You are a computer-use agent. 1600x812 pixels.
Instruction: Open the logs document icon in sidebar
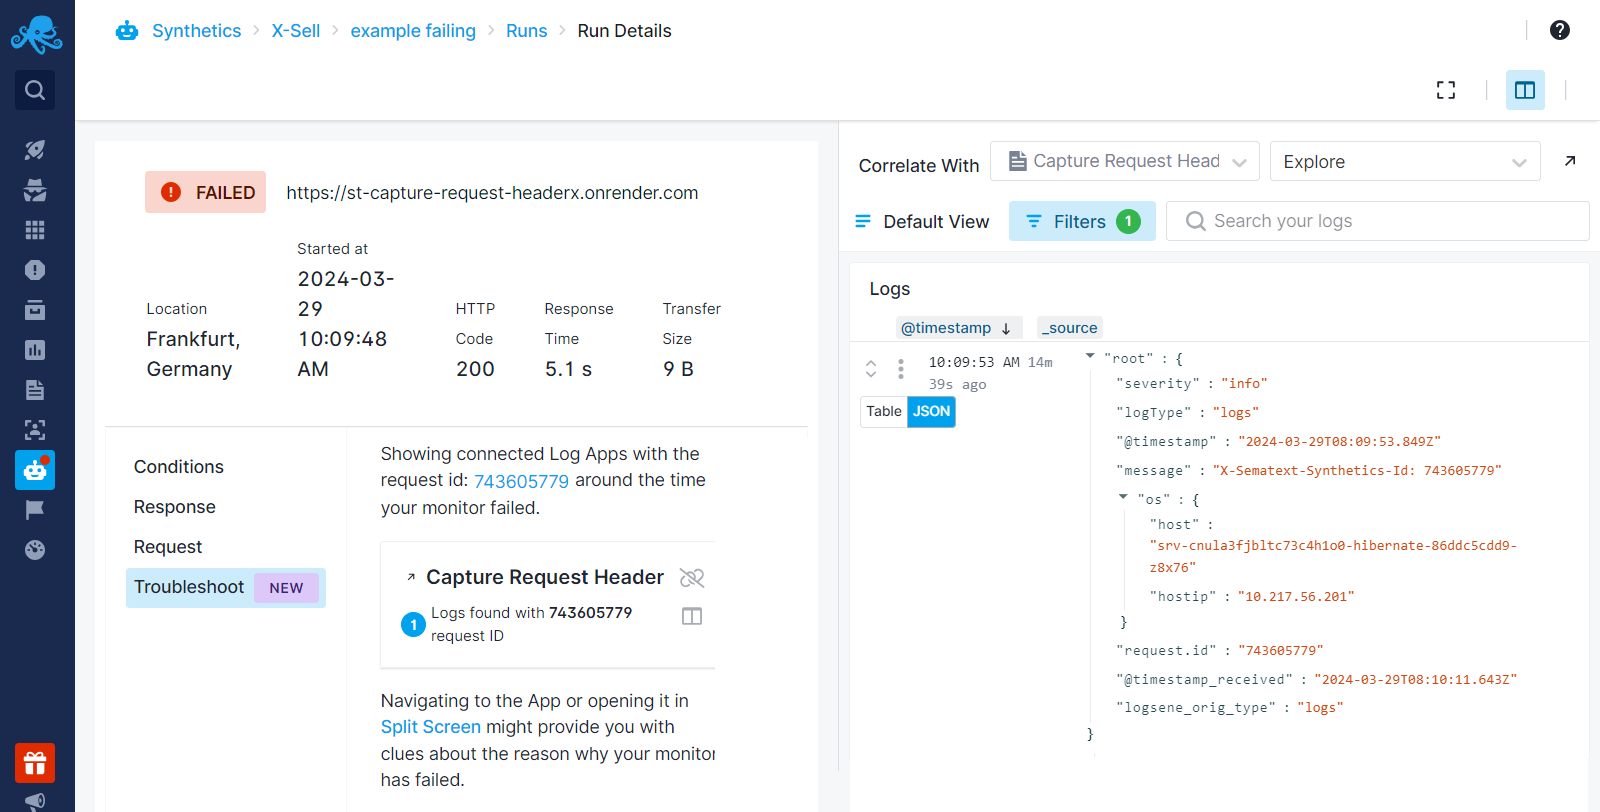[x=35, y=390]
